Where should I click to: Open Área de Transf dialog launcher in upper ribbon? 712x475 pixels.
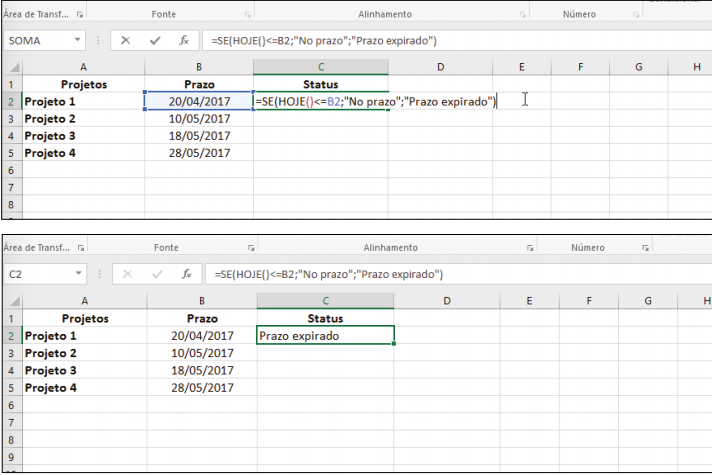[x=78, y=16]
